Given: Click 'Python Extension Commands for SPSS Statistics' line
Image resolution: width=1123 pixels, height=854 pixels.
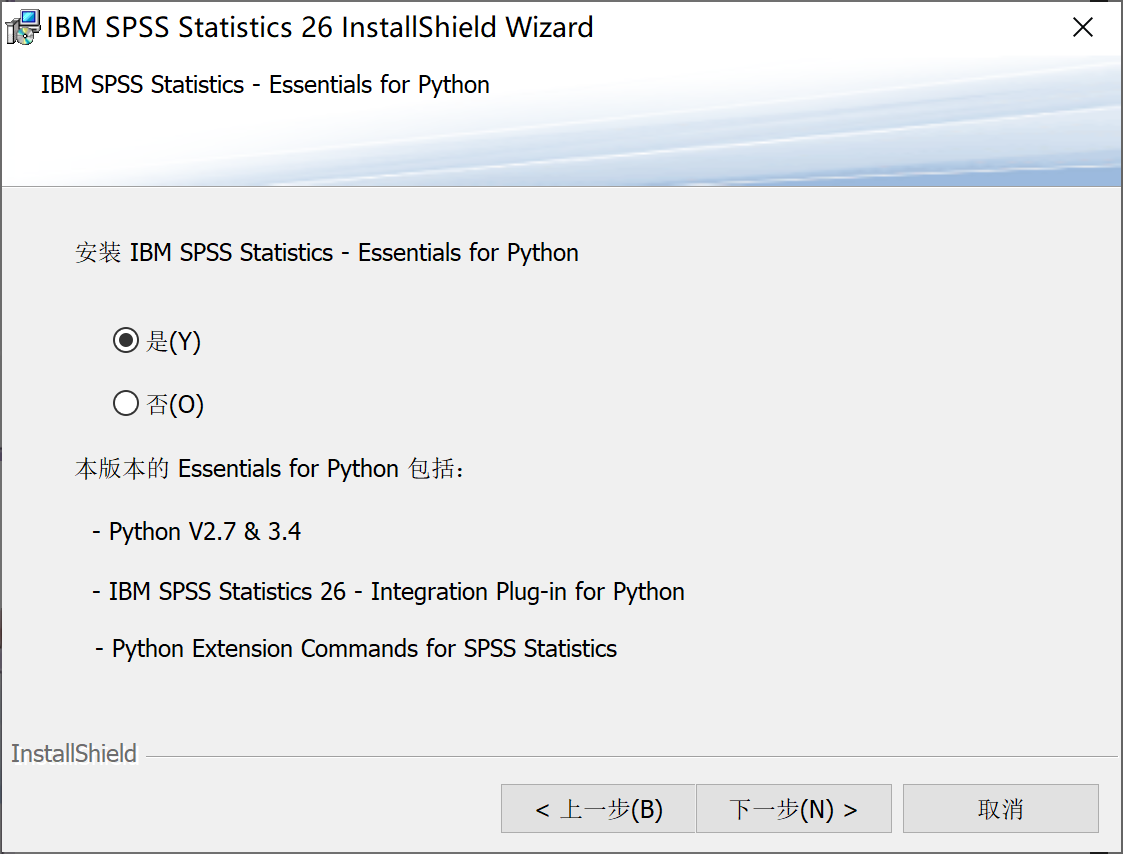Looking at the screenshot, I should pos(356,648).
